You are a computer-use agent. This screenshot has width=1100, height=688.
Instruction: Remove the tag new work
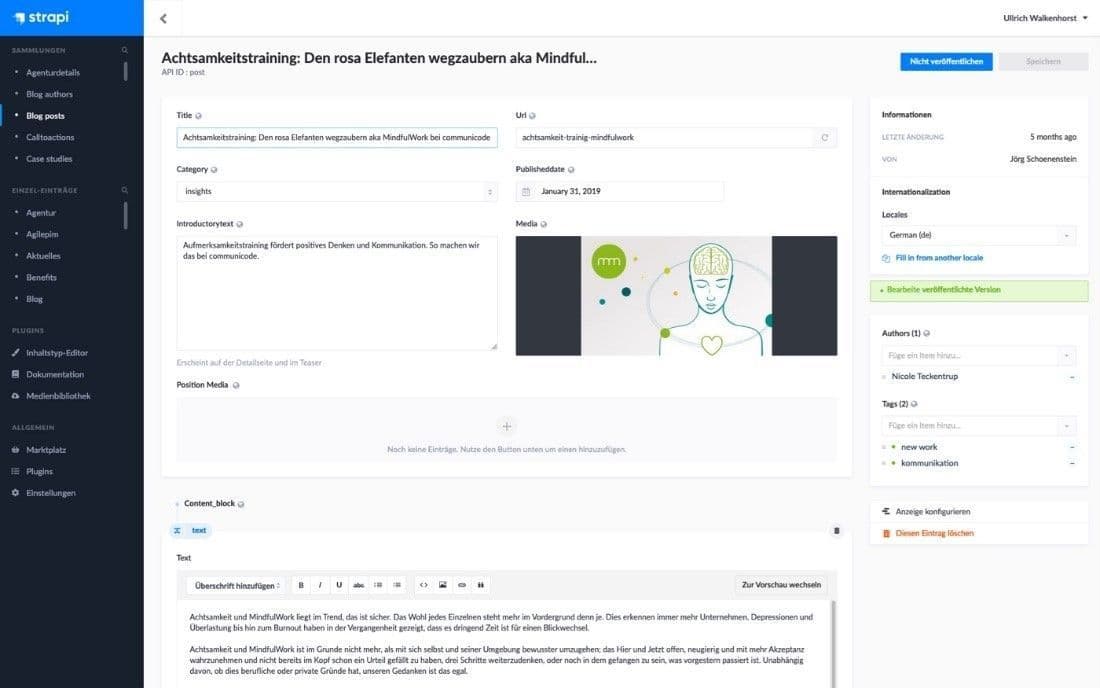[1071, 446]
